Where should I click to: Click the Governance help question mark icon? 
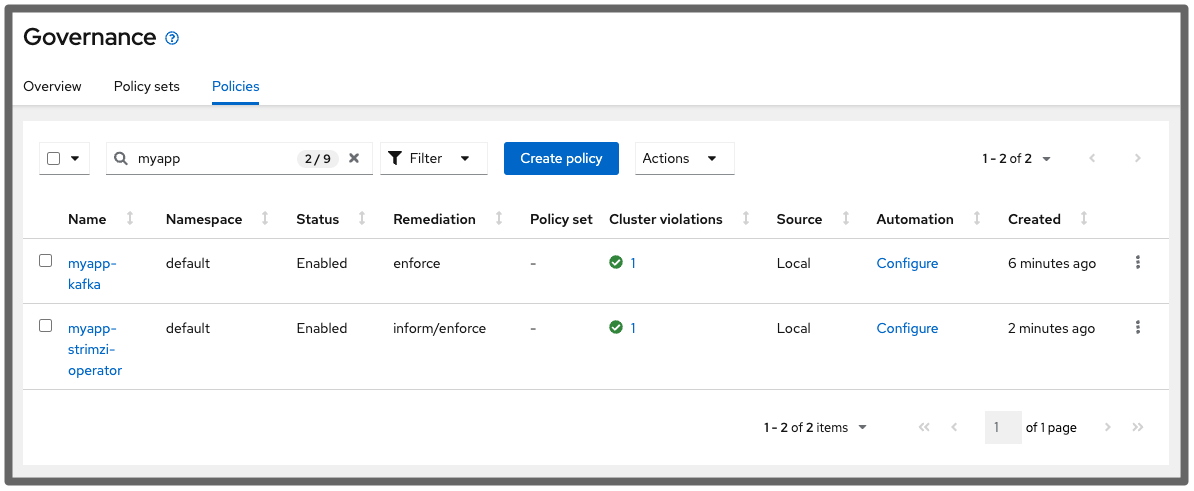pyautogui.click(x=172, y=38)
